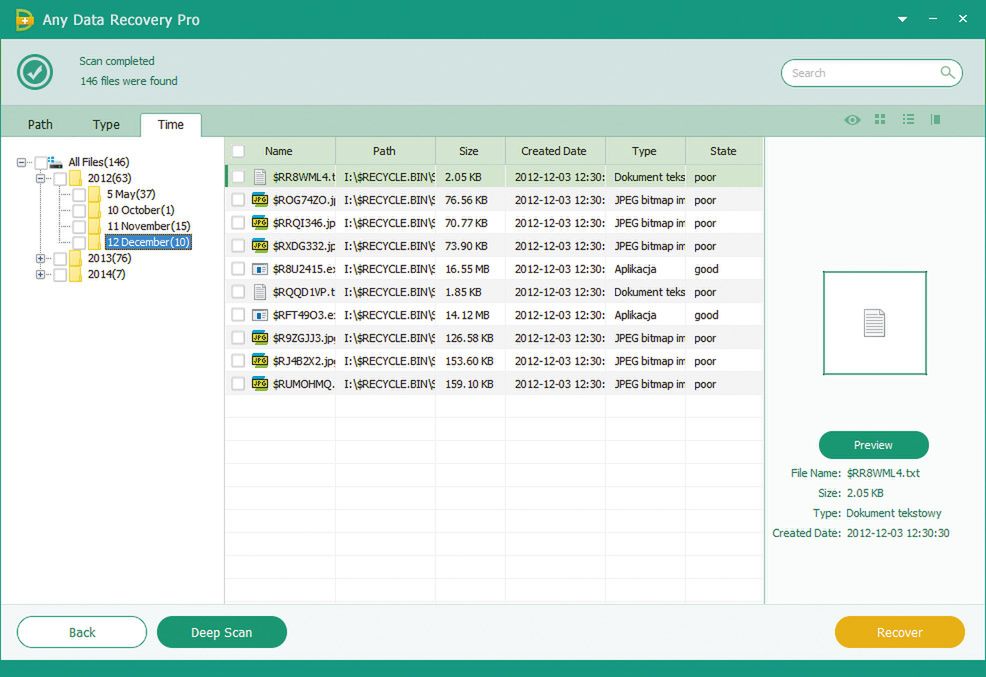Tick the checkbox for $RR8WML4.txt

pos(238,177)
